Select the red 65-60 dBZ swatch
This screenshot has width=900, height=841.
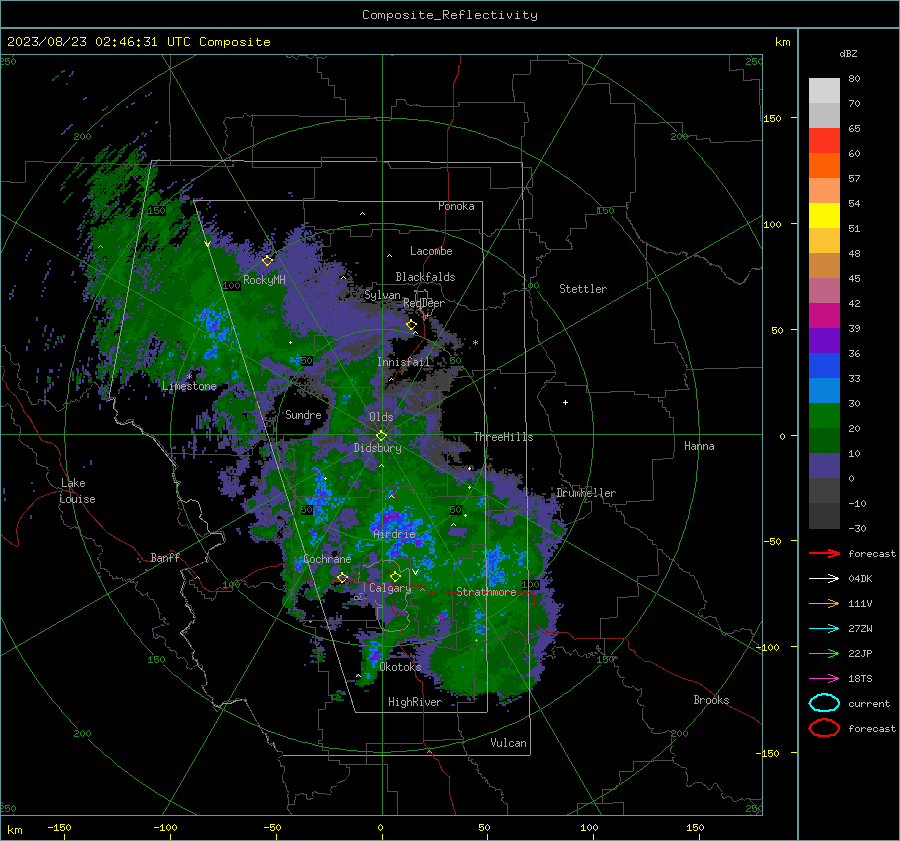824,140
